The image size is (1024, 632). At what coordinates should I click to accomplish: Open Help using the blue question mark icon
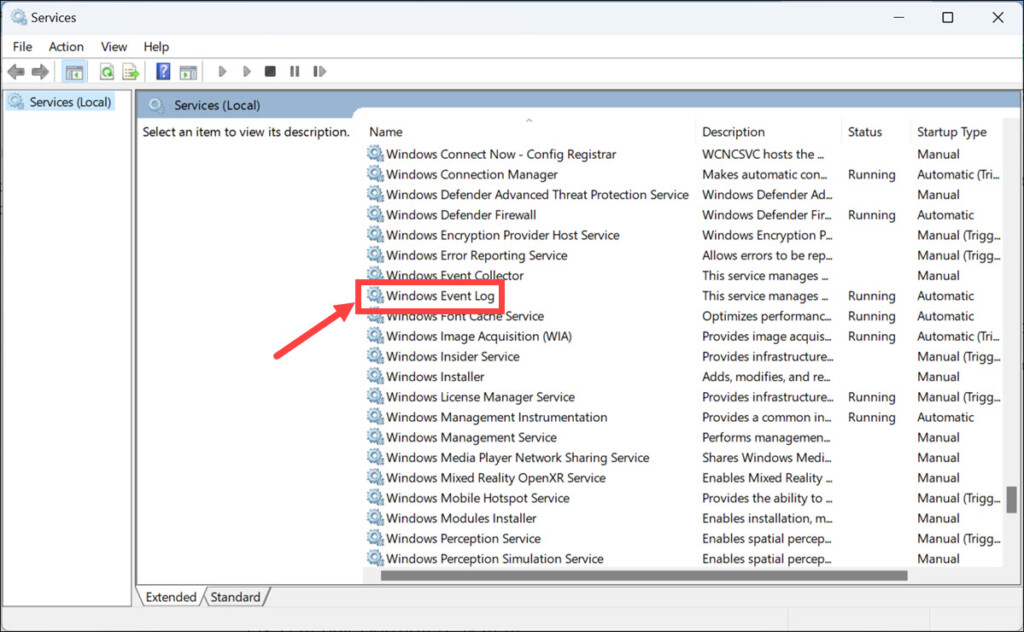click(x=163, y=72)
